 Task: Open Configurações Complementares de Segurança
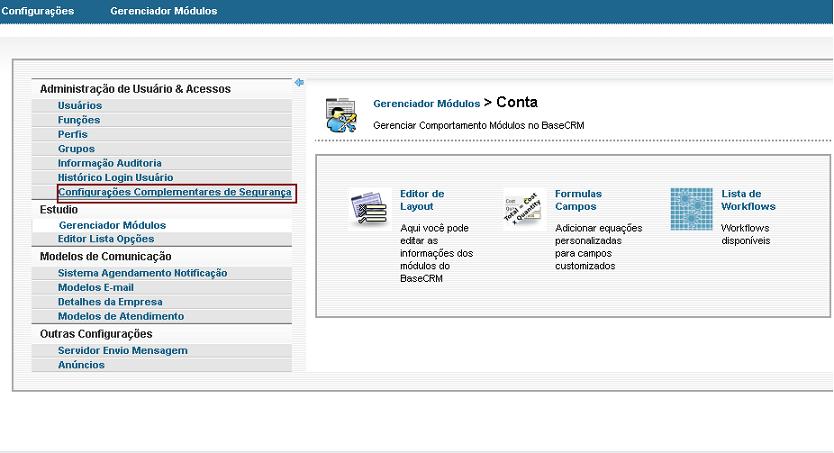pos(174,192)
